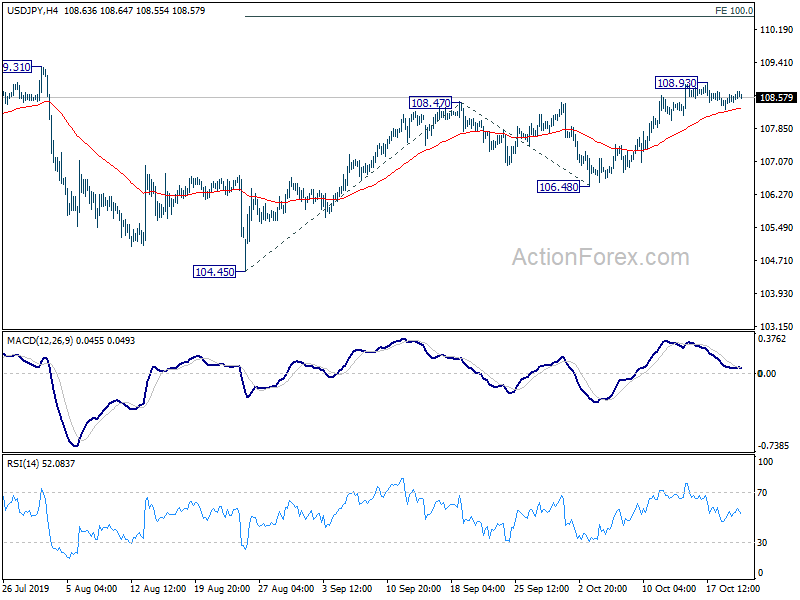This screenshot has height=600, width=800.
Task: Click the 109.410 price axis value
Action: 776,63
